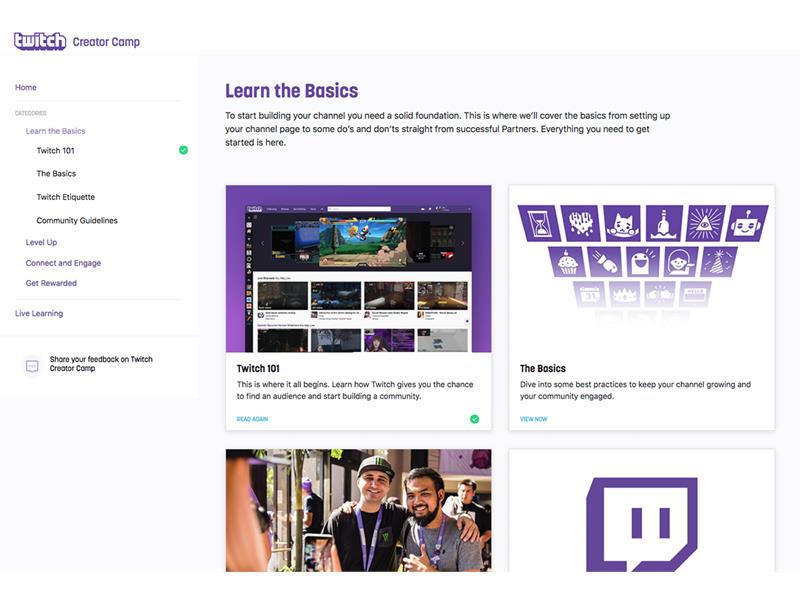The width and height of the screenshot is (800, 600).
Task: Click the CATEGORIES label in the sidebar
Action: [31, 113]
